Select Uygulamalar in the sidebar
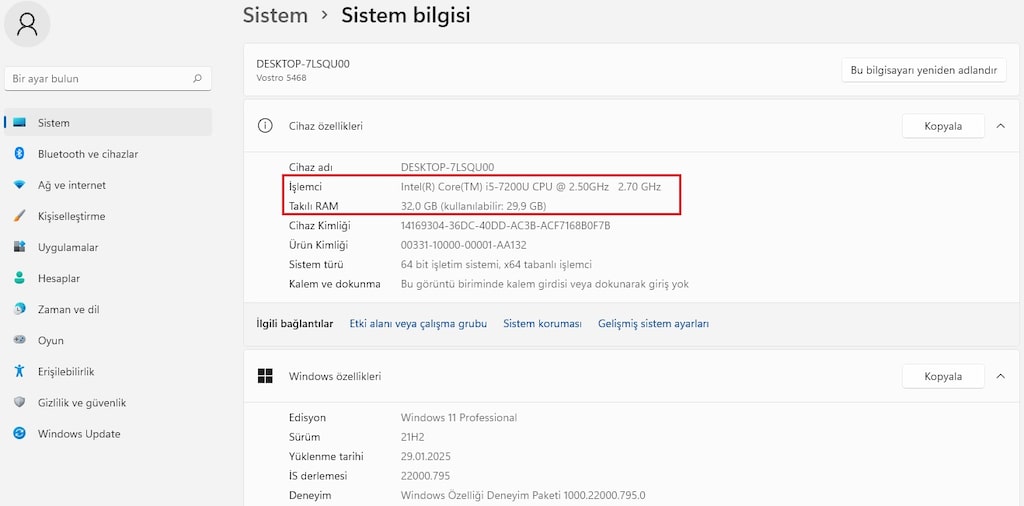This screenshot has height=506, width=1024. click(108, 247)
